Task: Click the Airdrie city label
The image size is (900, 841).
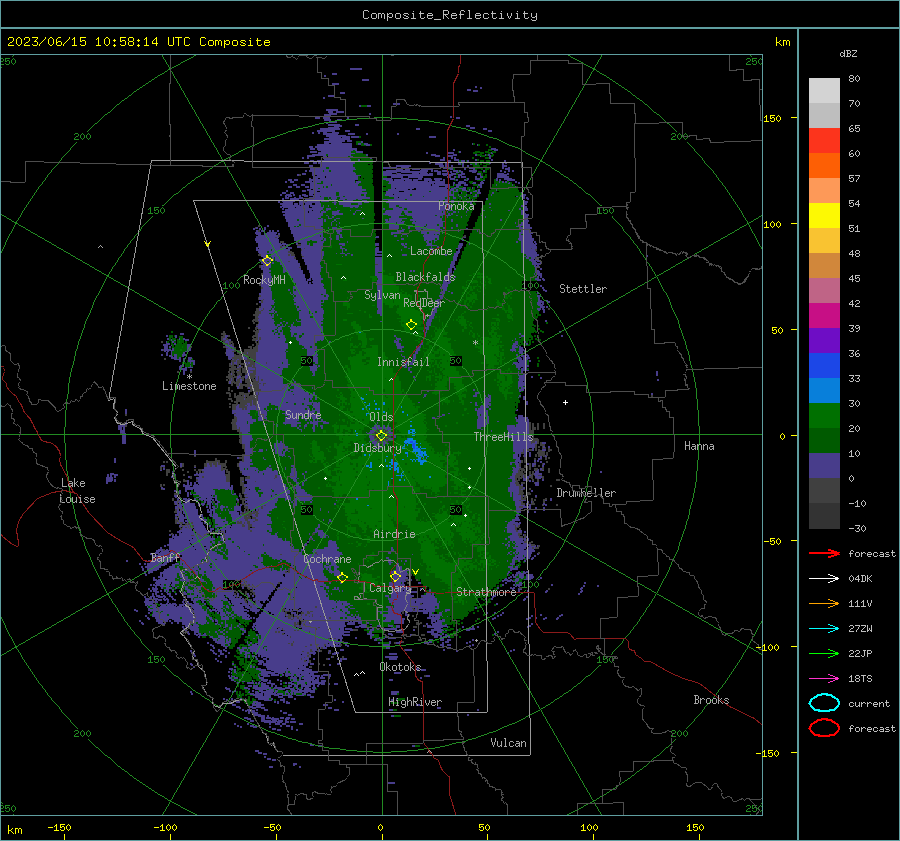Action: point(394,534)
